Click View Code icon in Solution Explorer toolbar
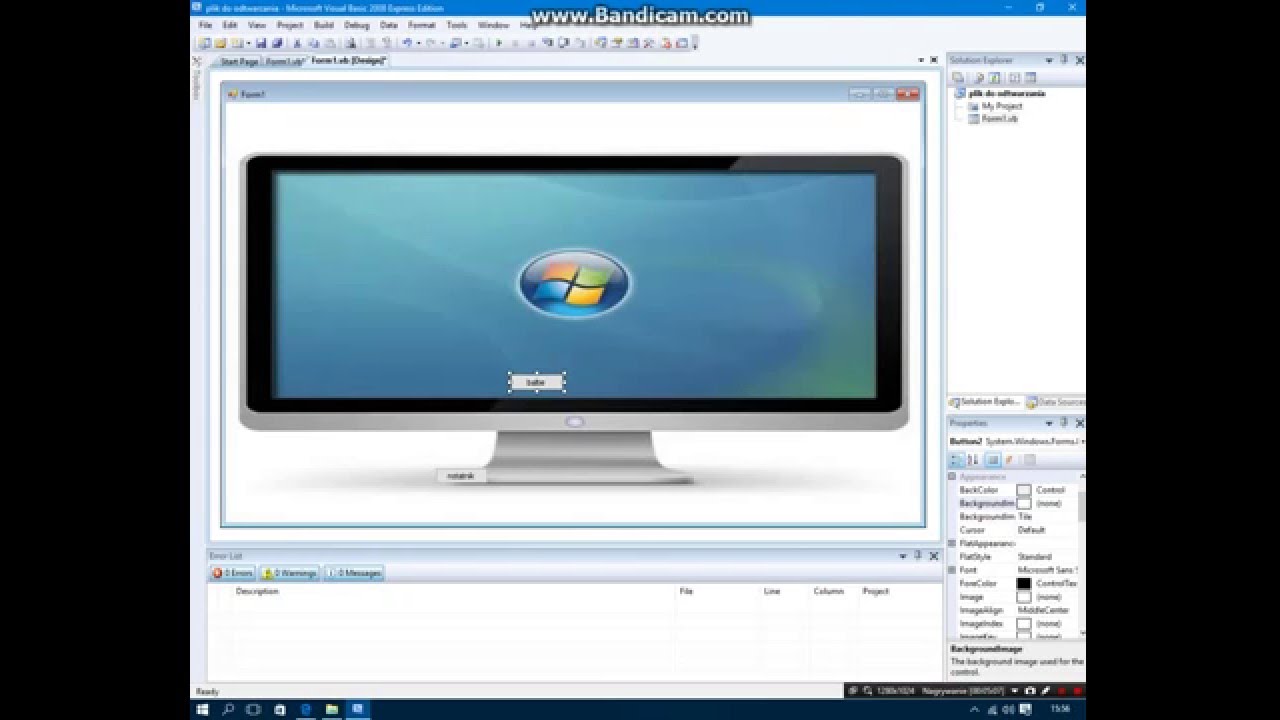This screenshot has height=720, width=1280. click(1014, 77)
